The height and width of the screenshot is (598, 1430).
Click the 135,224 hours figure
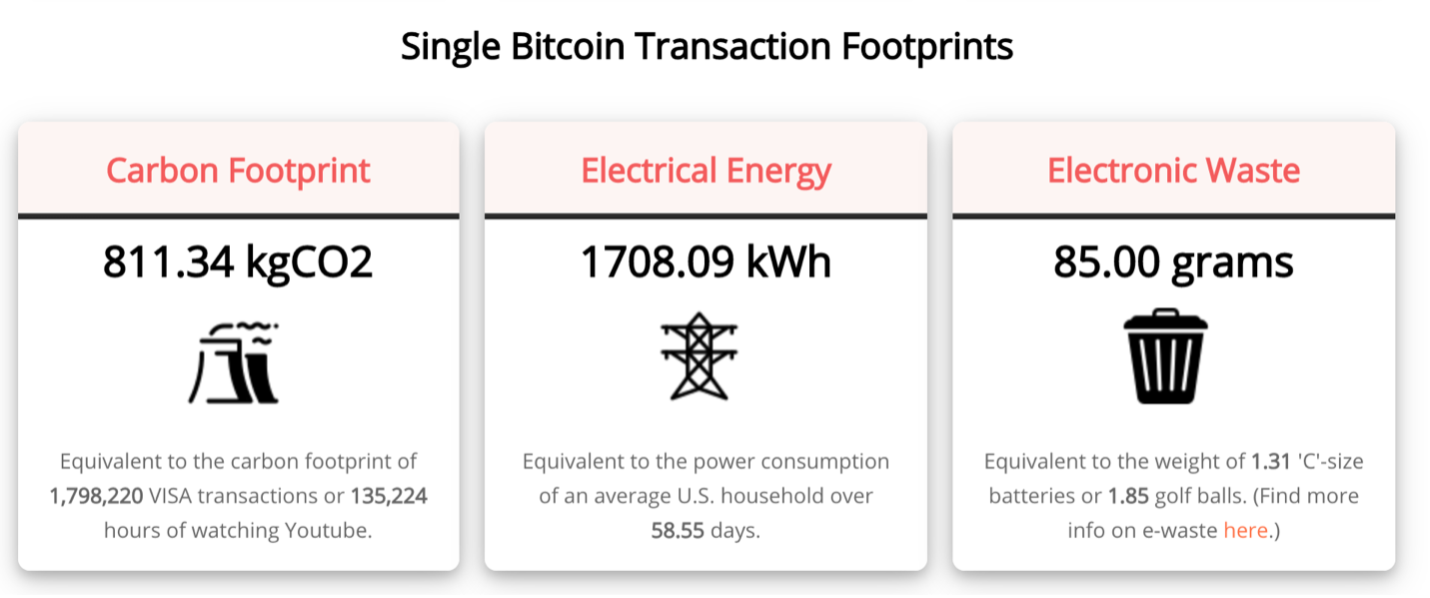tap(388, 496)
